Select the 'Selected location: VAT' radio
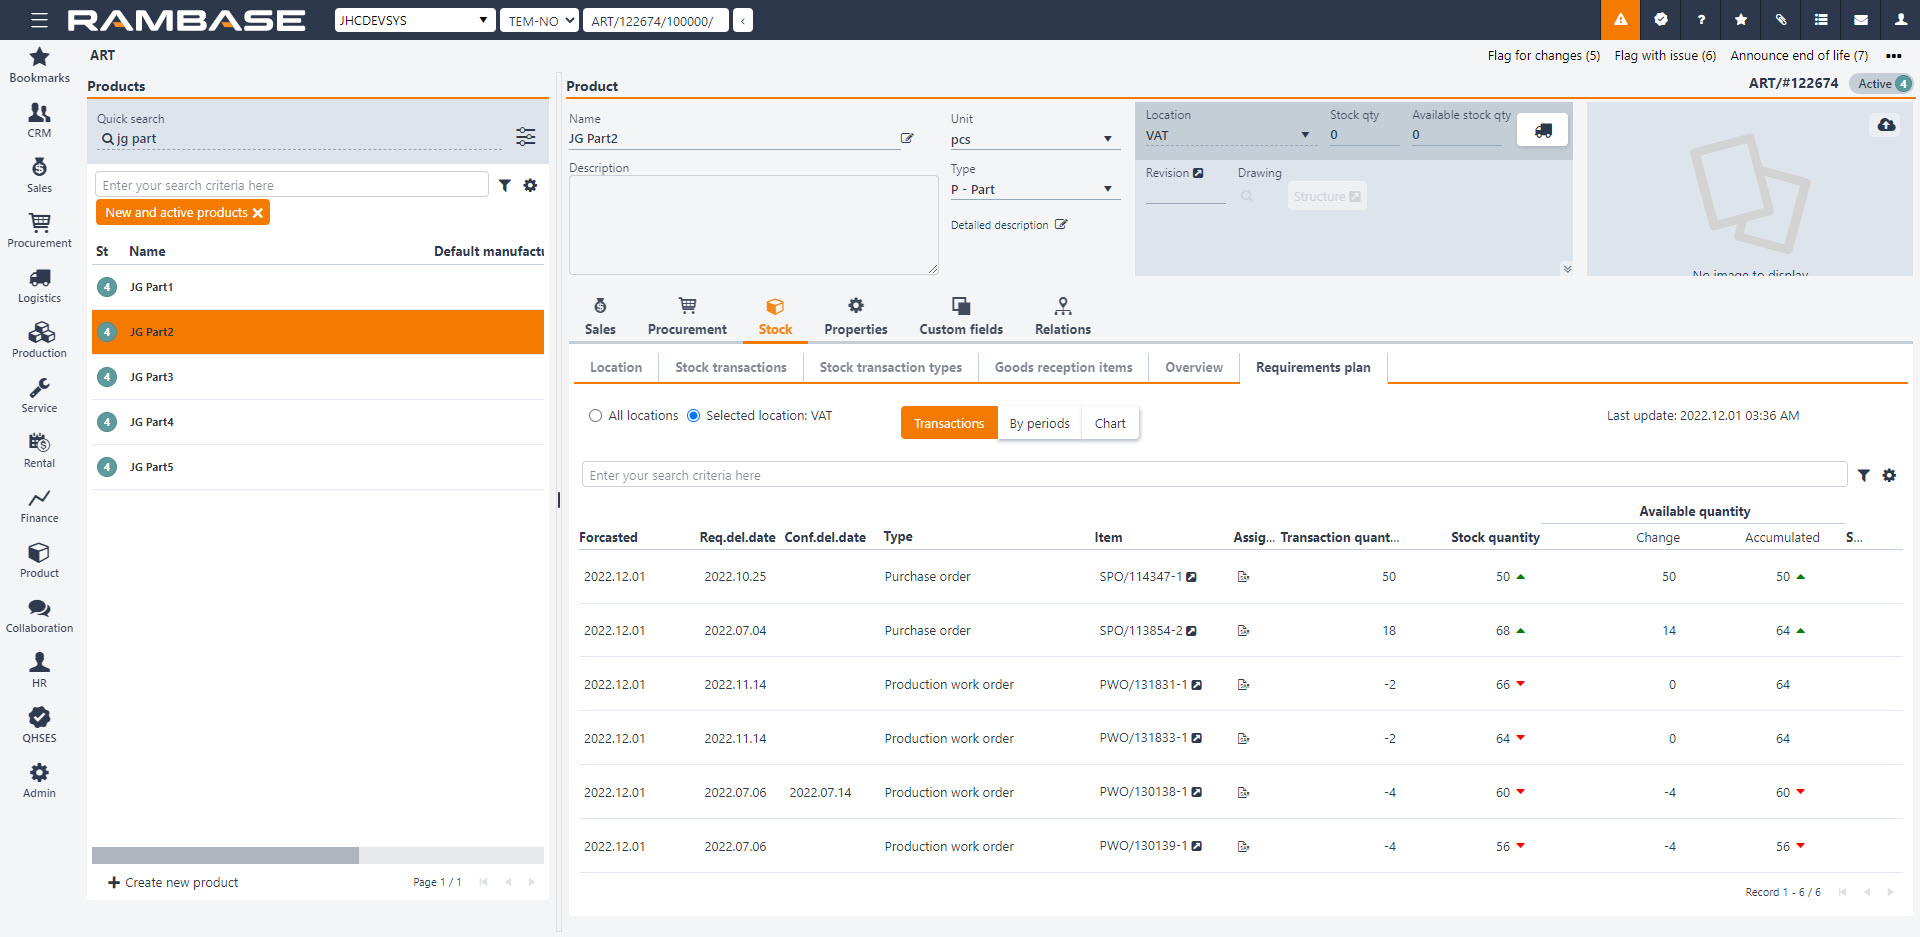Image resolution: width=1920 pixels, height=937 pixels. (694, 416)
